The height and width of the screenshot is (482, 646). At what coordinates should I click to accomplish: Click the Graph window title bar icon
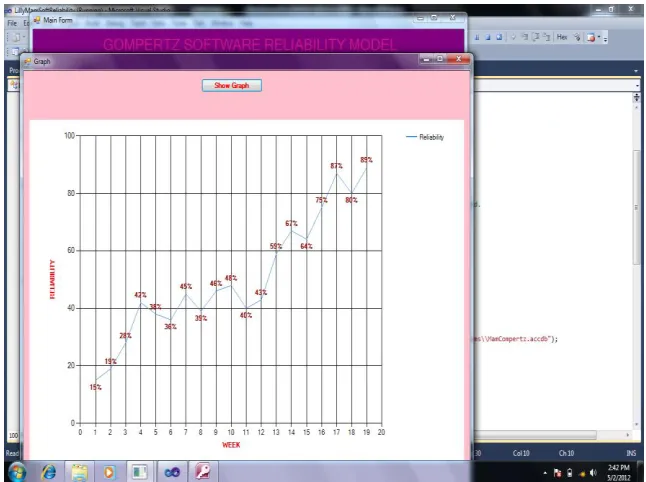coord(28,61)
